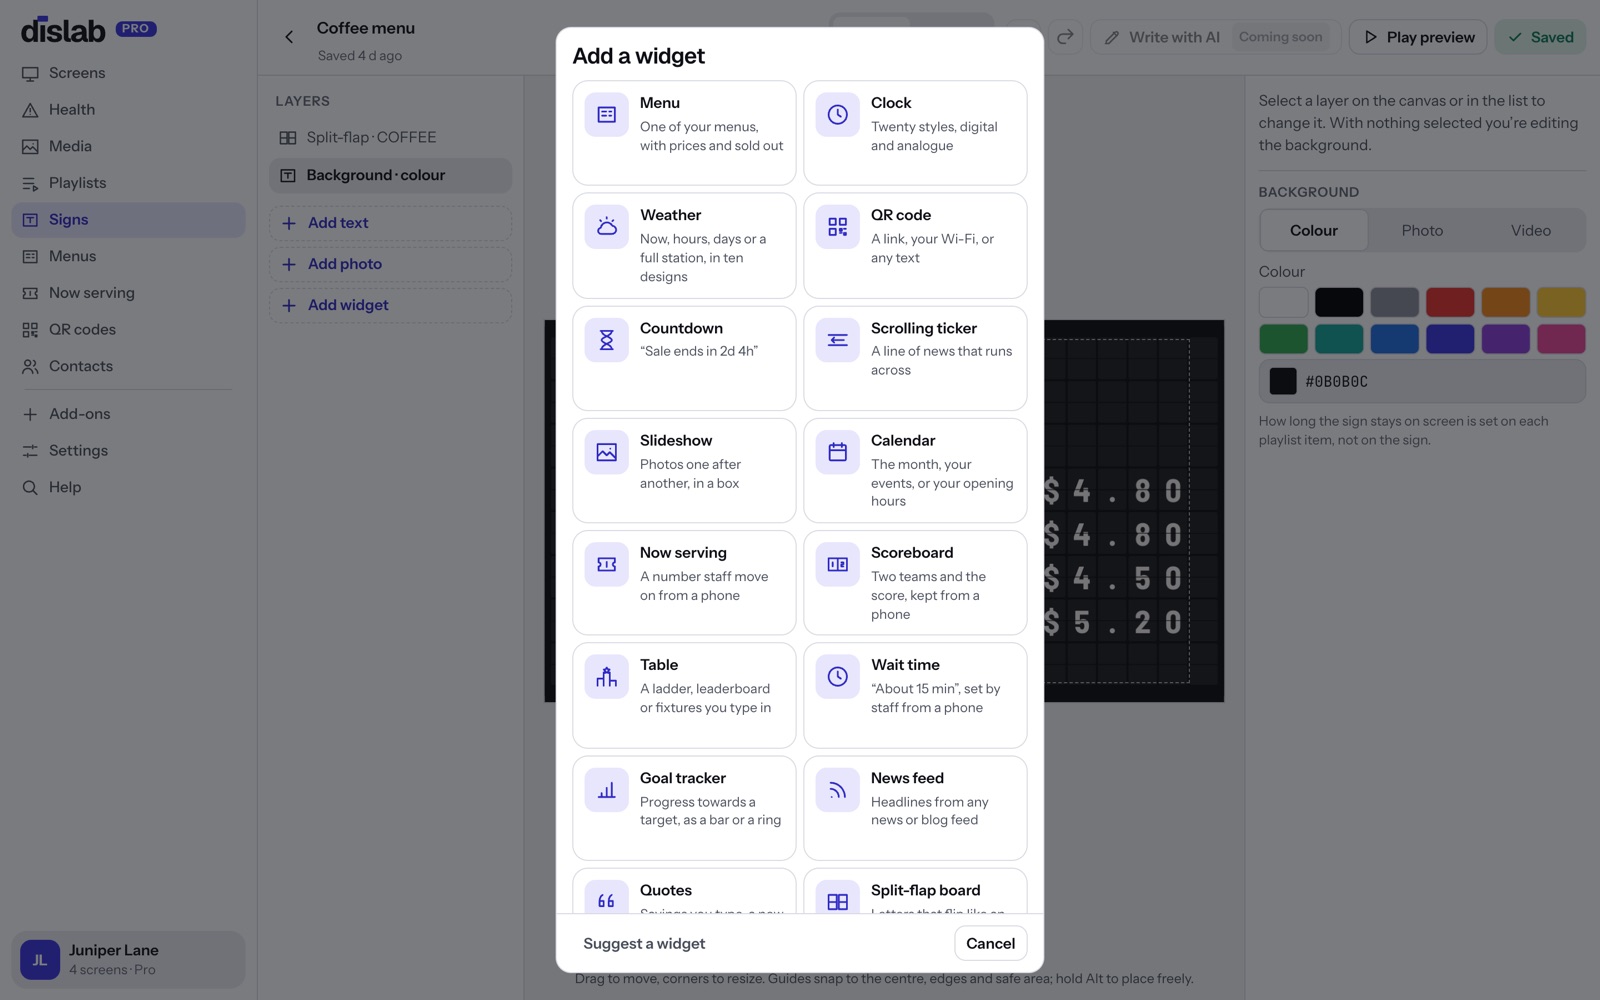
Task: Switch background to Colour tab
Action: 1313,230
